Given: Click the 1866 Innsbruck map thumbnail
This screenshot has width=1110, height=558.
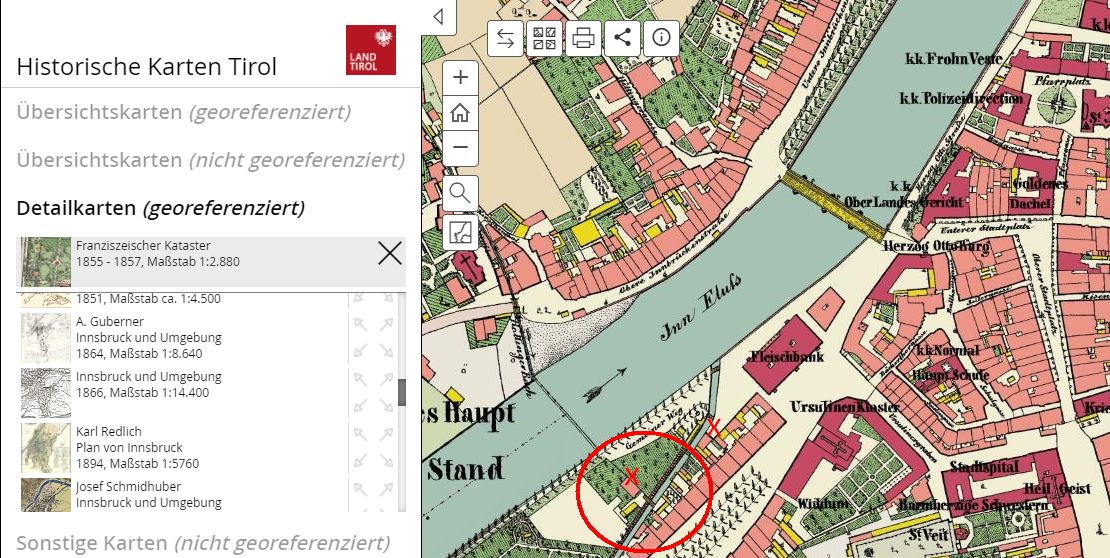Looking at the screenshot, I should pos(46,393).
